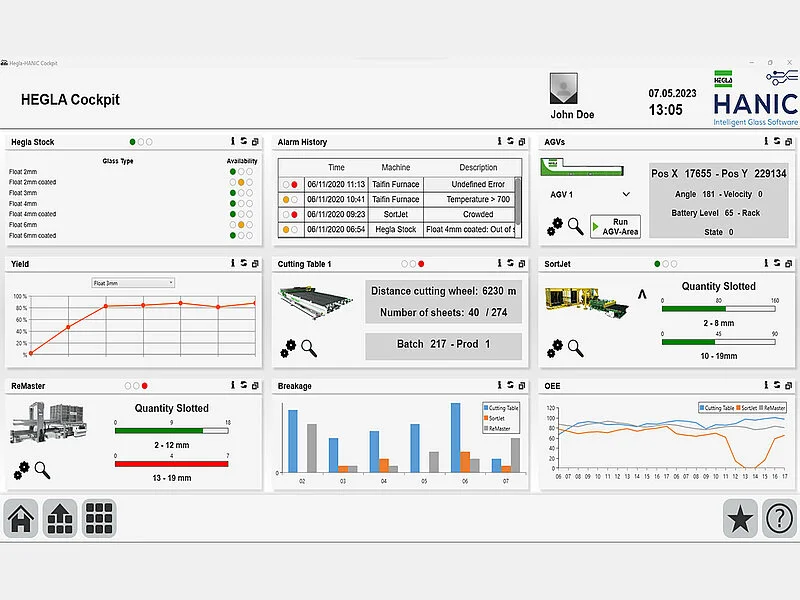Viewport: 800px width, 600px height.
Task: Click the info icon on Hegla Stock panel
Action: [233, 141]
